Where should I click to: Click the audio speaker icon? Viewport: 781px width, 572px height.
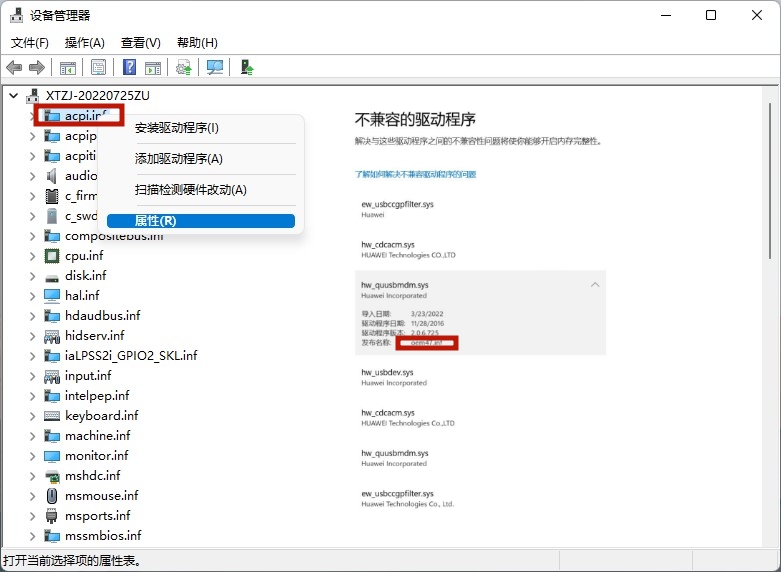click(52, 176)
